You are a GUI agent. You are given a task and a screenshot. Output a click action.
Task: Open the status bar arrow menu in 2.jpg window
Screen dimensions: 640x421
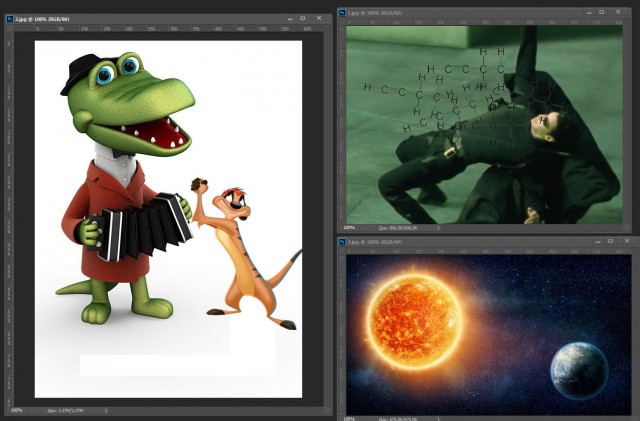pos(106,411)
